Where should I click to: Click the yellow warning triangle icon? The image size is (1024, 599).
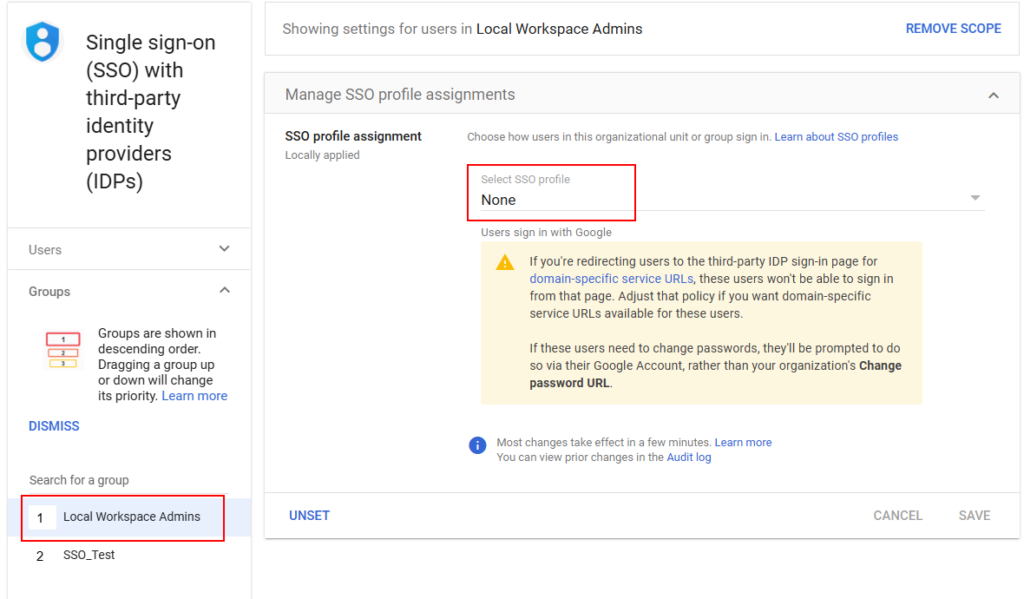505,263
